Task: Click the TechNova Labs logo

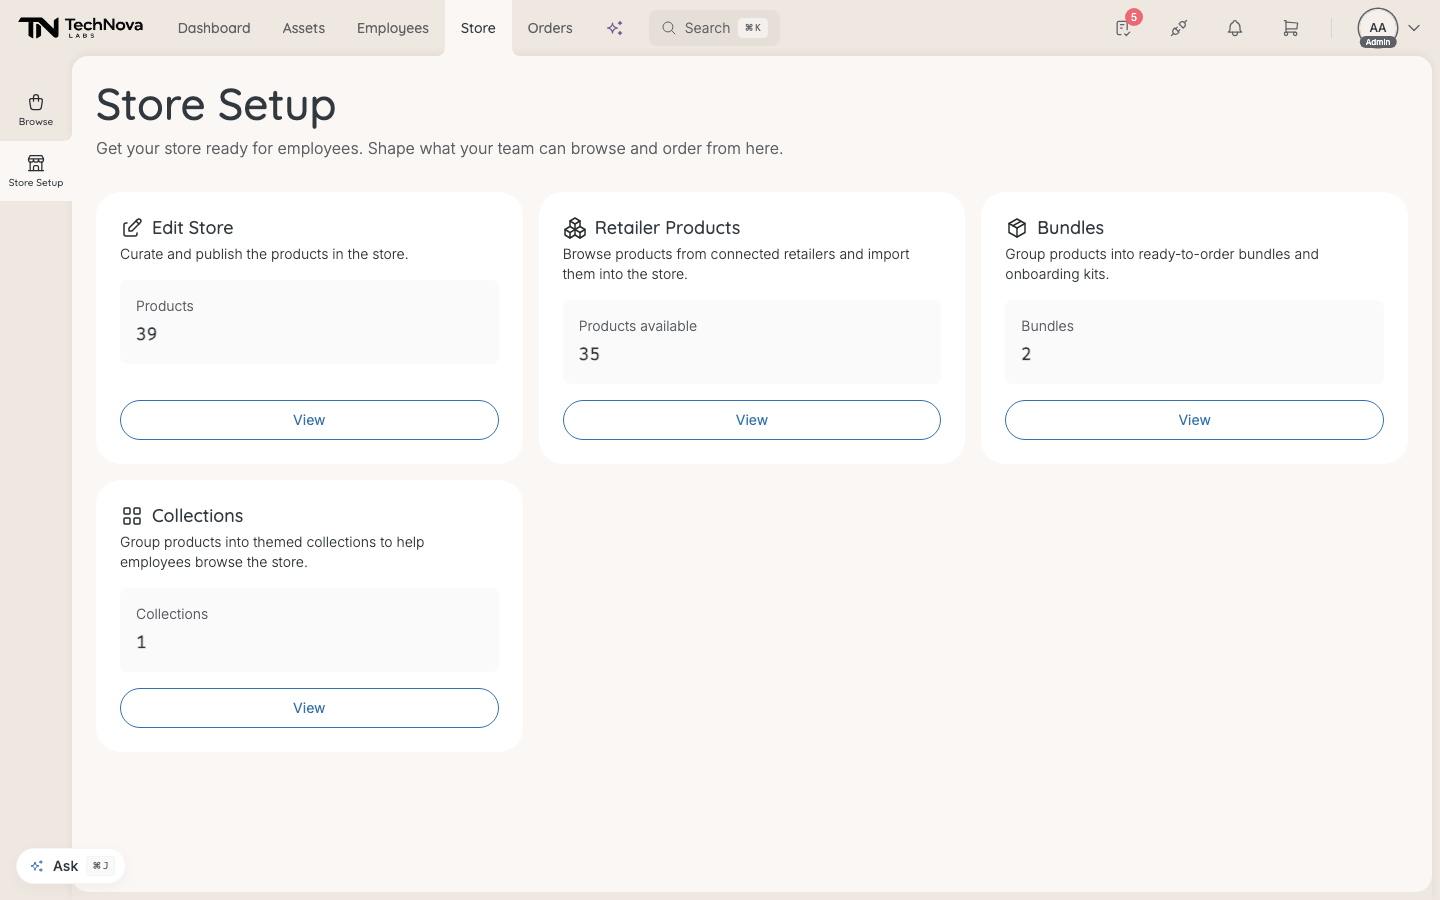Action: coord(81,28)
